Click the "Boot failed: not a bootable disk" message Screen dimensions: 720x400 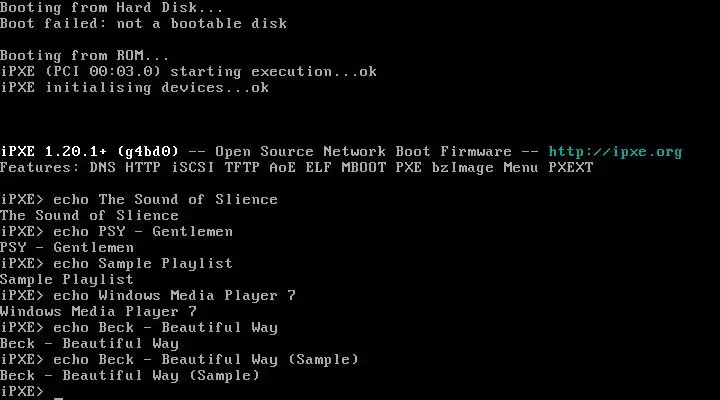(143, 23)
